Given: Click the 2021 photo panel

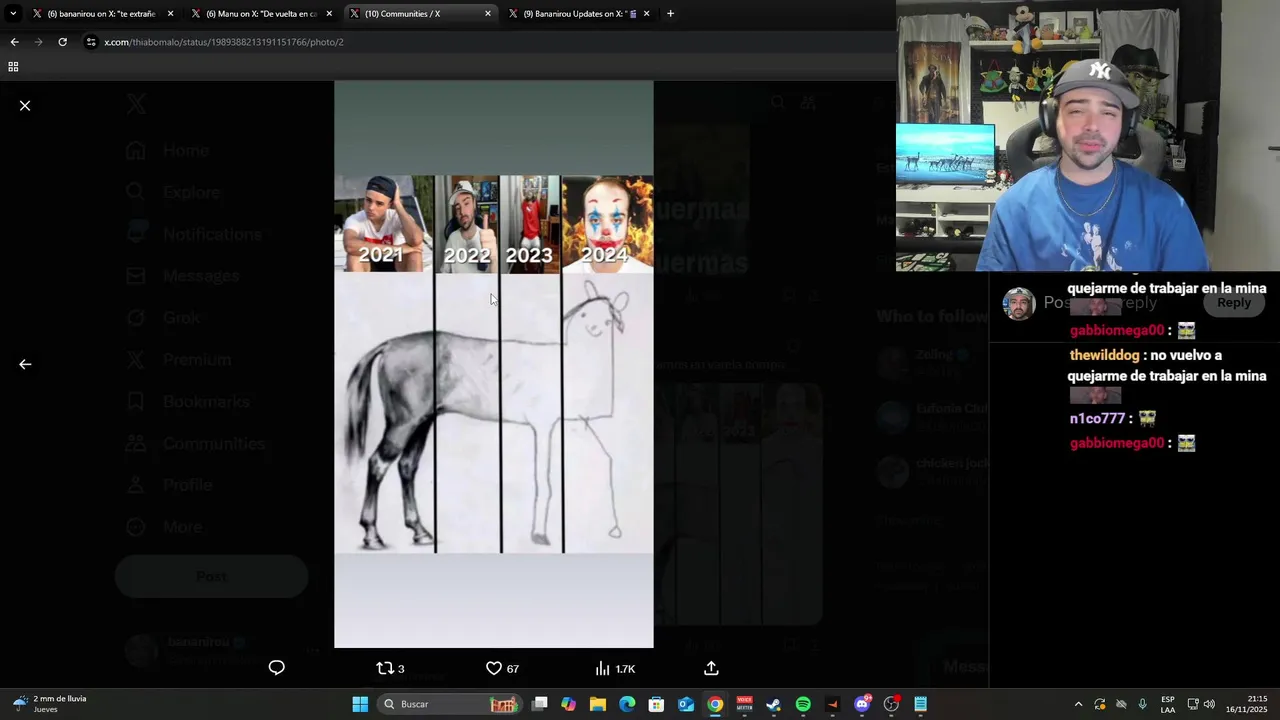Looking at the screenshot, I should (384, 224).
